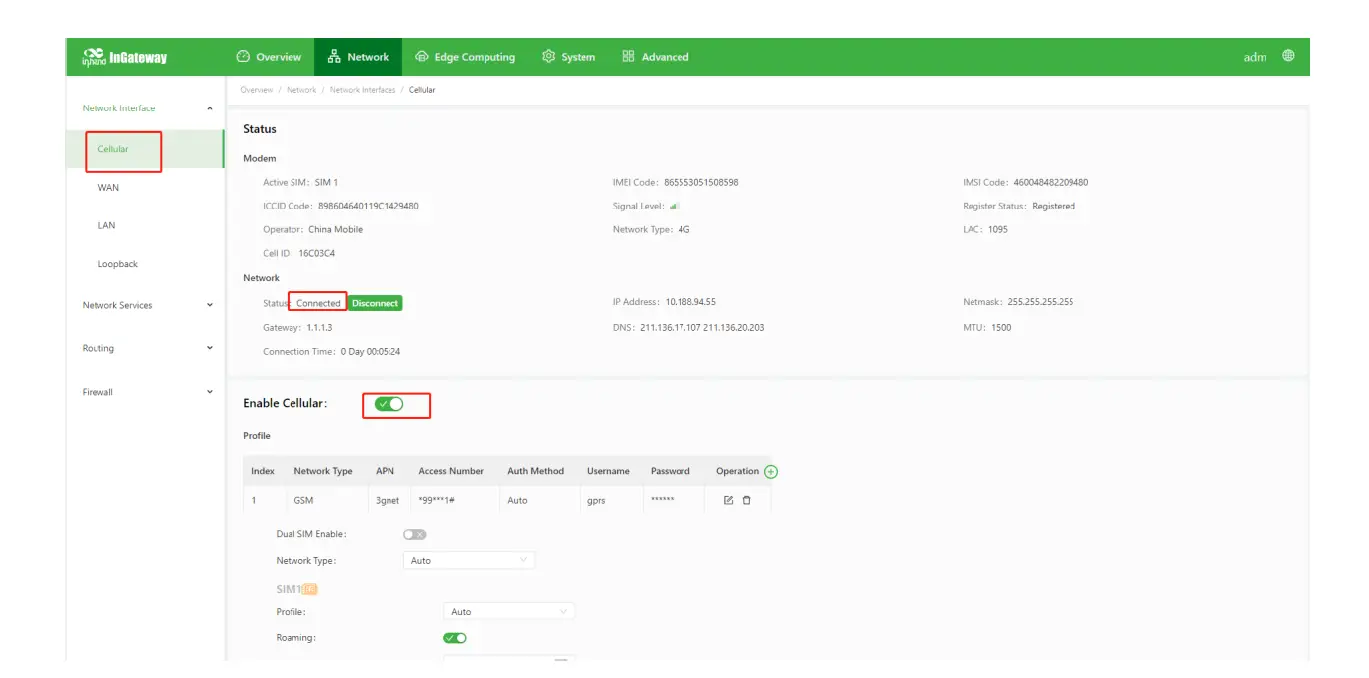Click the adm user account
Image resolution: width=1369 pixels, height=678 pixels.
(x=1254, y=57)
